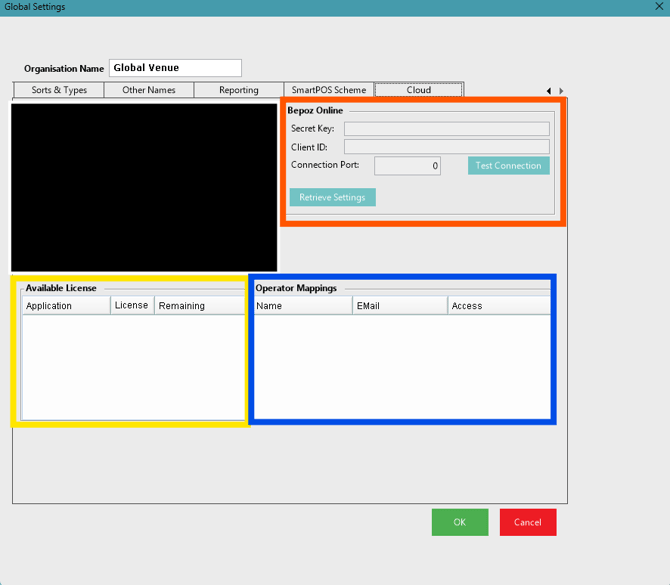This screenshot has height=585, width=670.
Task: Confirm changes with the green OK button
Action: (x=460, y=522)
